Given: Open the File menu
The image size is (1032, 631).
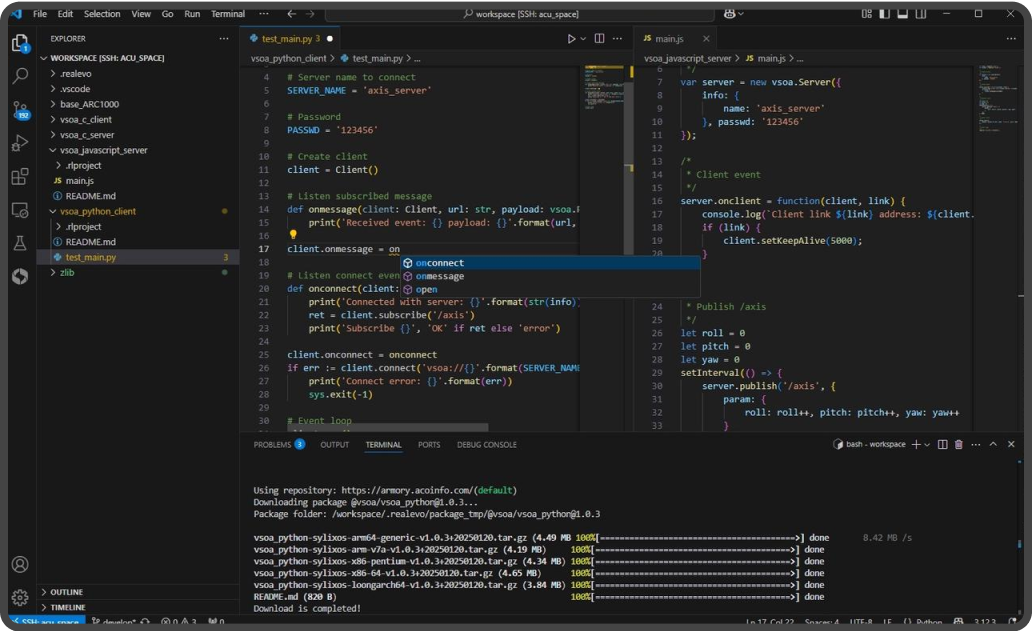Looking at the screenshot, I should click(x=39, y=14).
